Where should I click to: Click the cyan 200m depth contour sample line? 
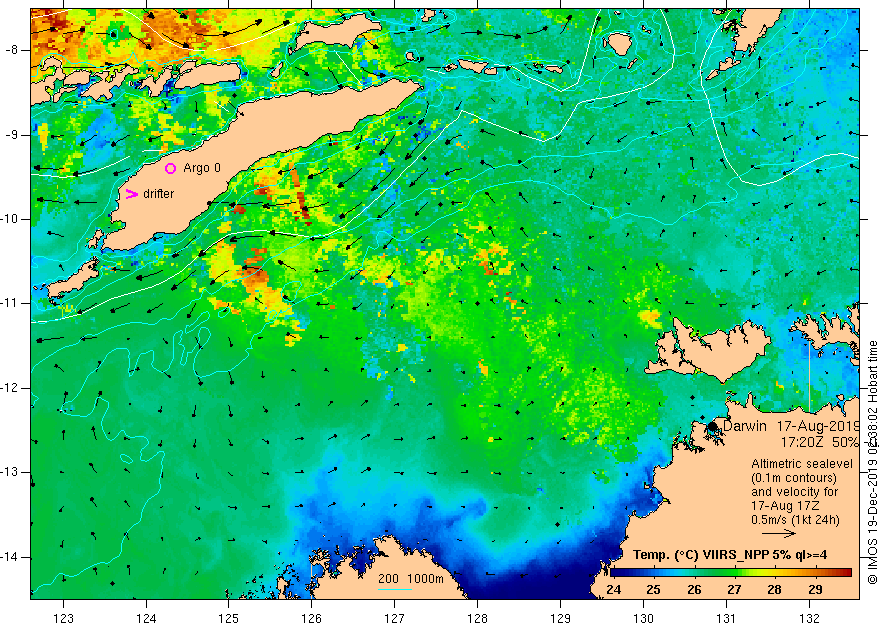click(x=395, y=590)
